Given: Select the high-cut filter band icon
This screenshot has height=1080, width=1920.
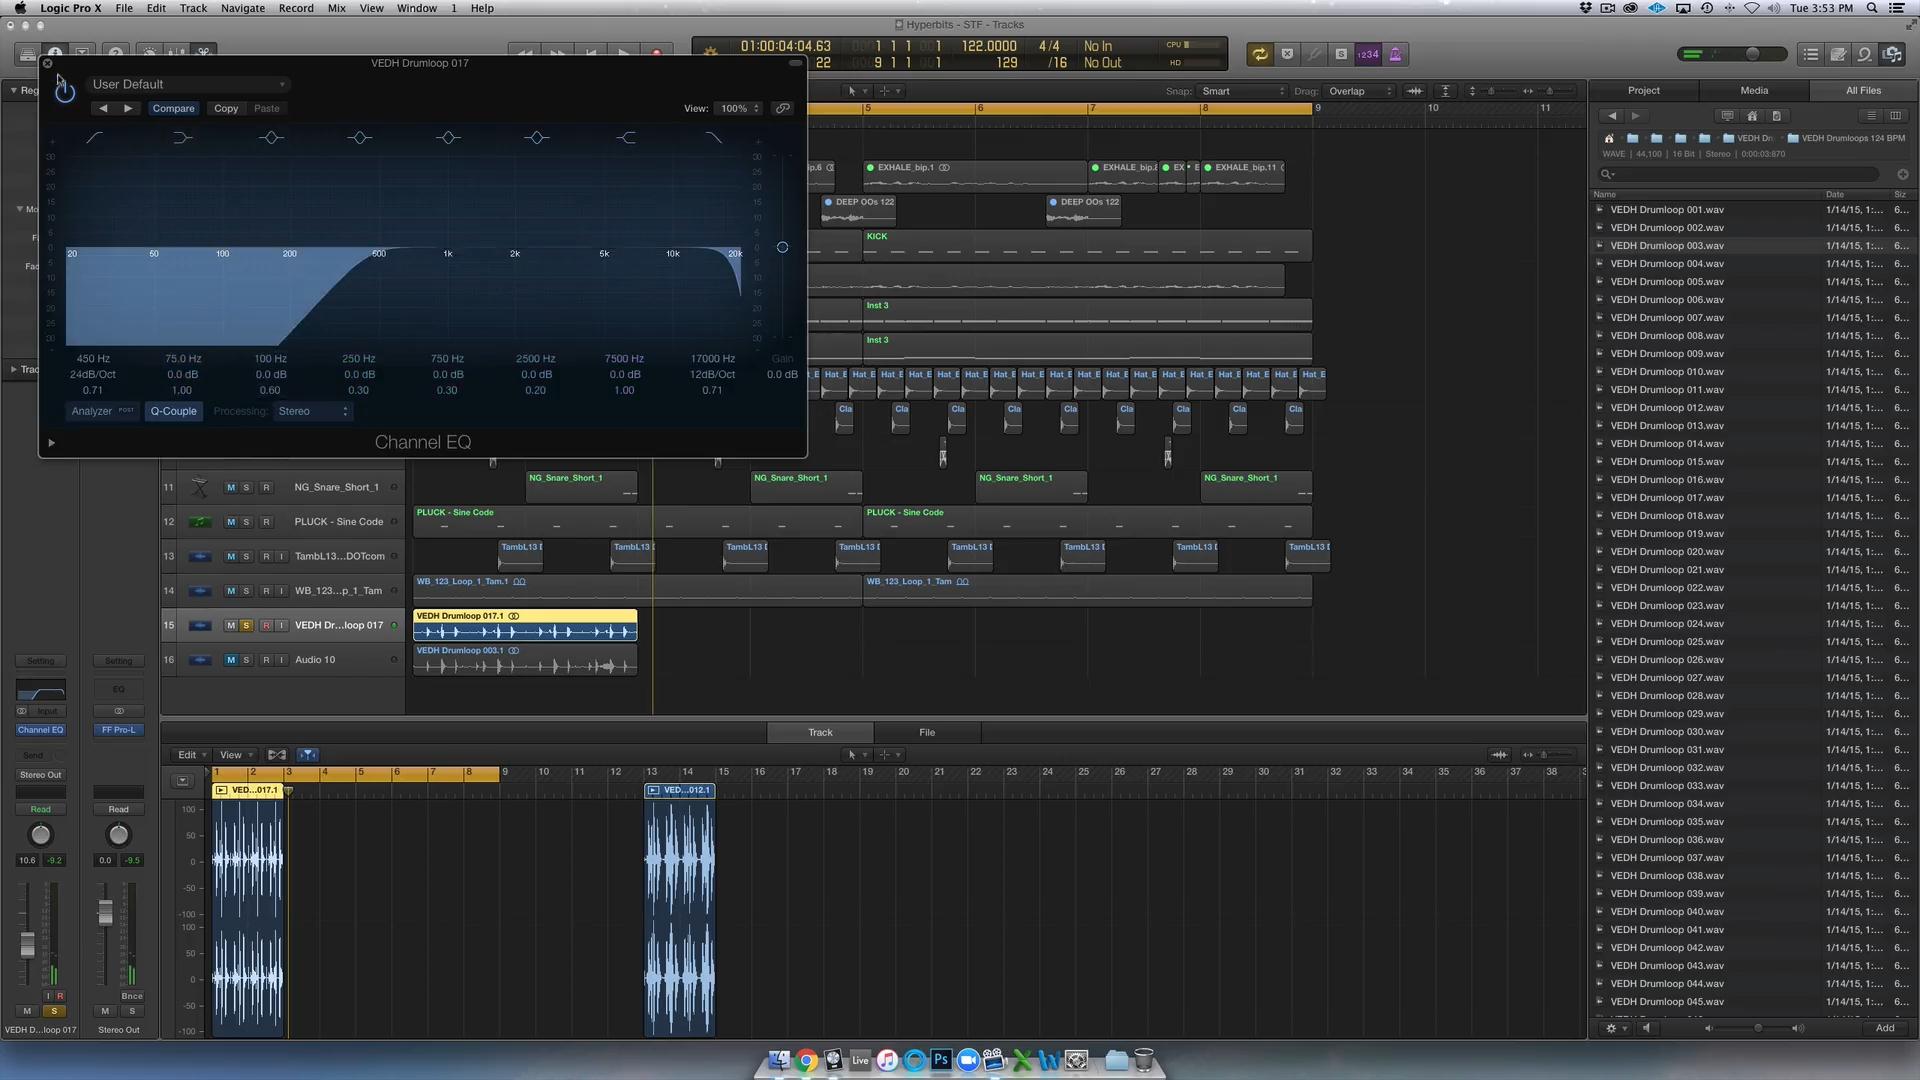Looking at the screenshot, I should pyautogui.click(x=713, y=137).
